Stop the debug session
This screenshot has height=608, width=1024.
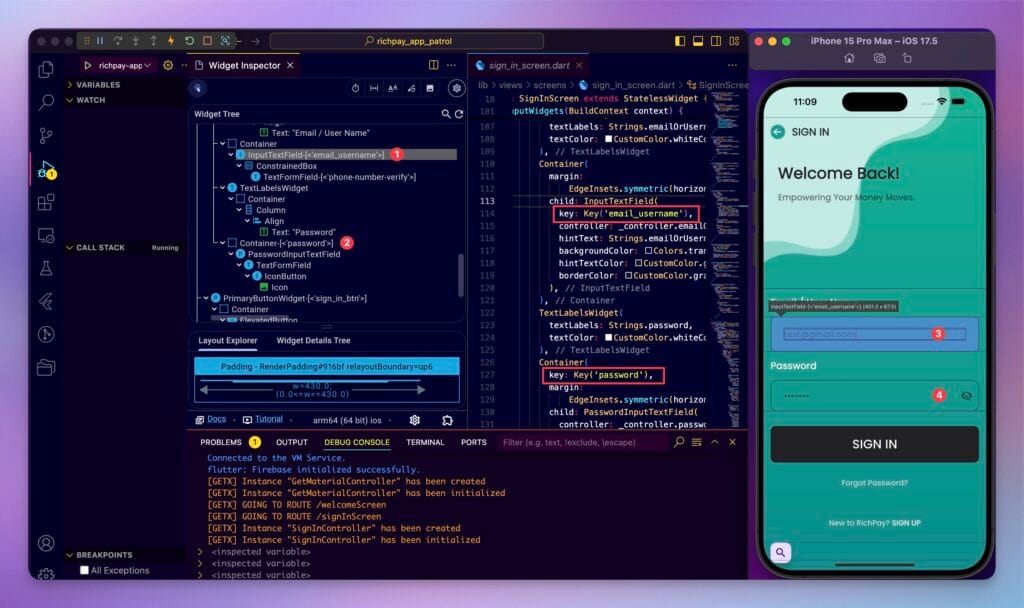tap(207, 40)
